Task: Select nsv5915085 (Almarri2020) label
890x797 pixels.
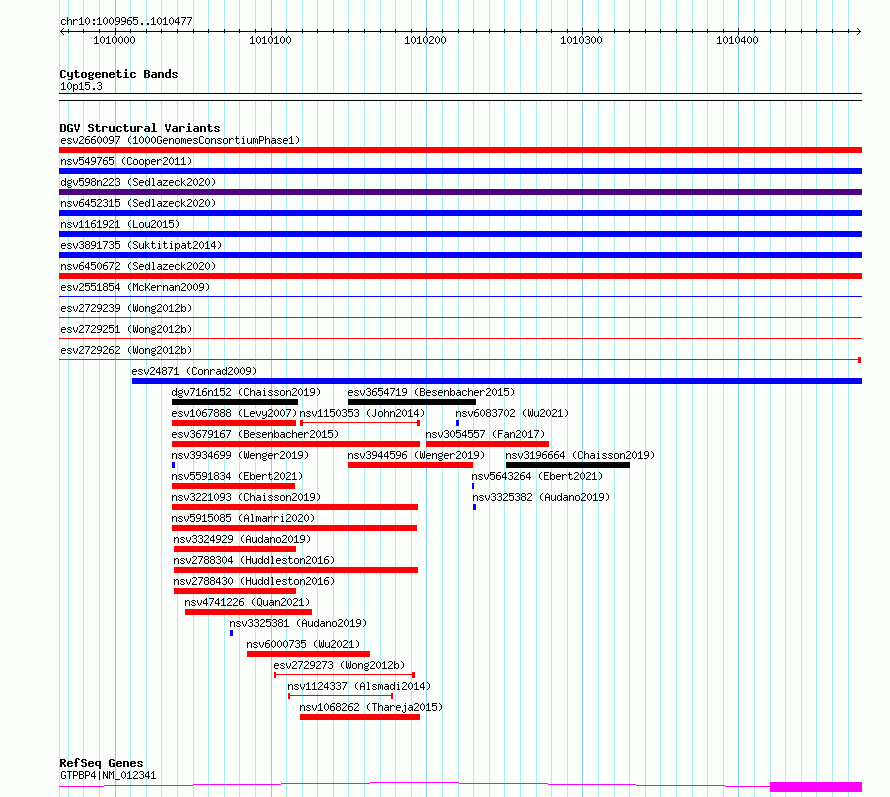Action: (x=243, y=518)
